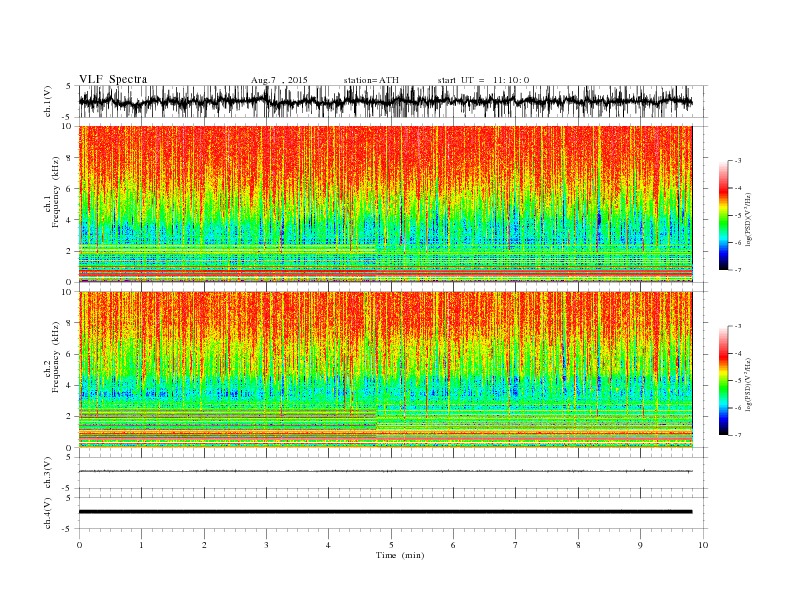This screenshot has width=792, height=612.
Task: Click the "-3" label on ch.1 color scale
Action: [x=737, y=161]
